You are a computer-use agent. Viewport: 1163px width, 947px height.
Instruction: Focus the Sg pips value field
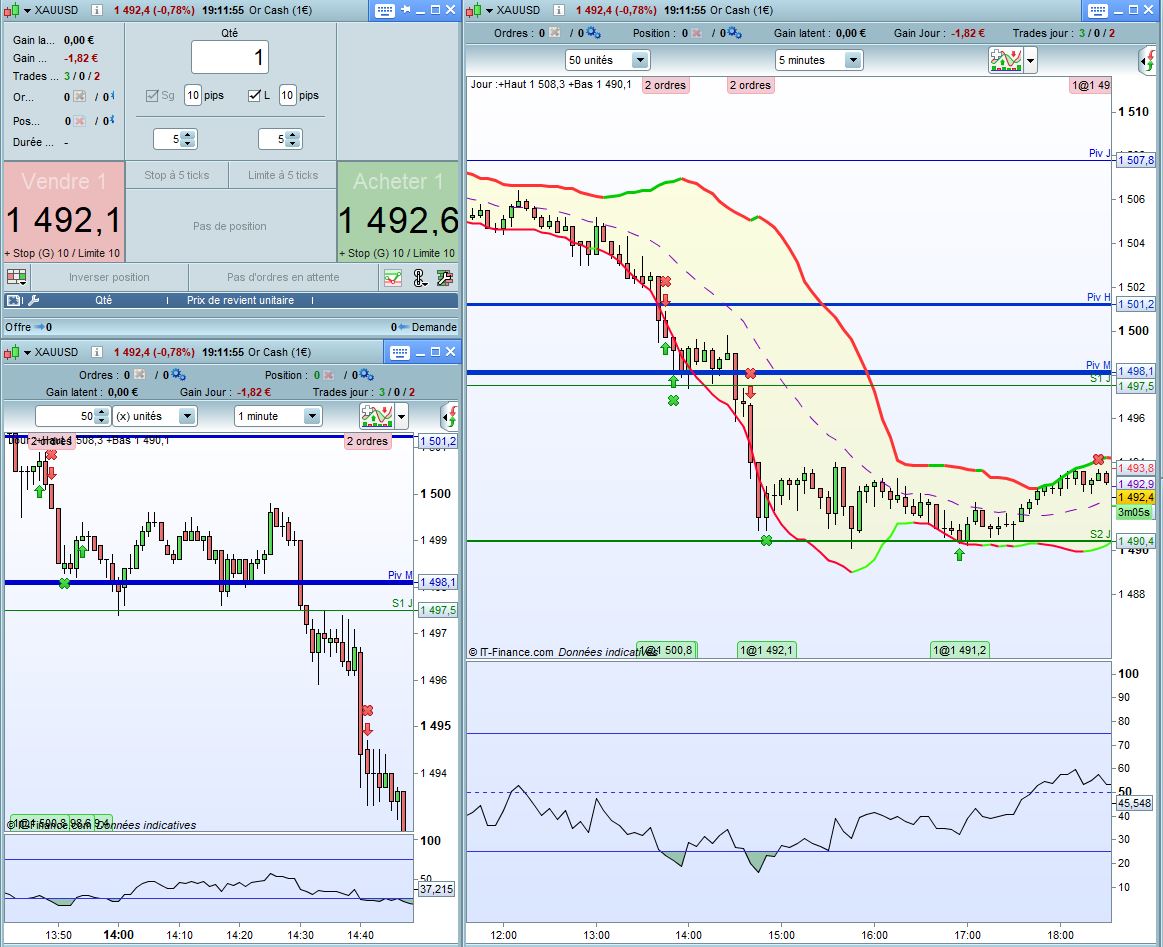click(x=193, y=95)
